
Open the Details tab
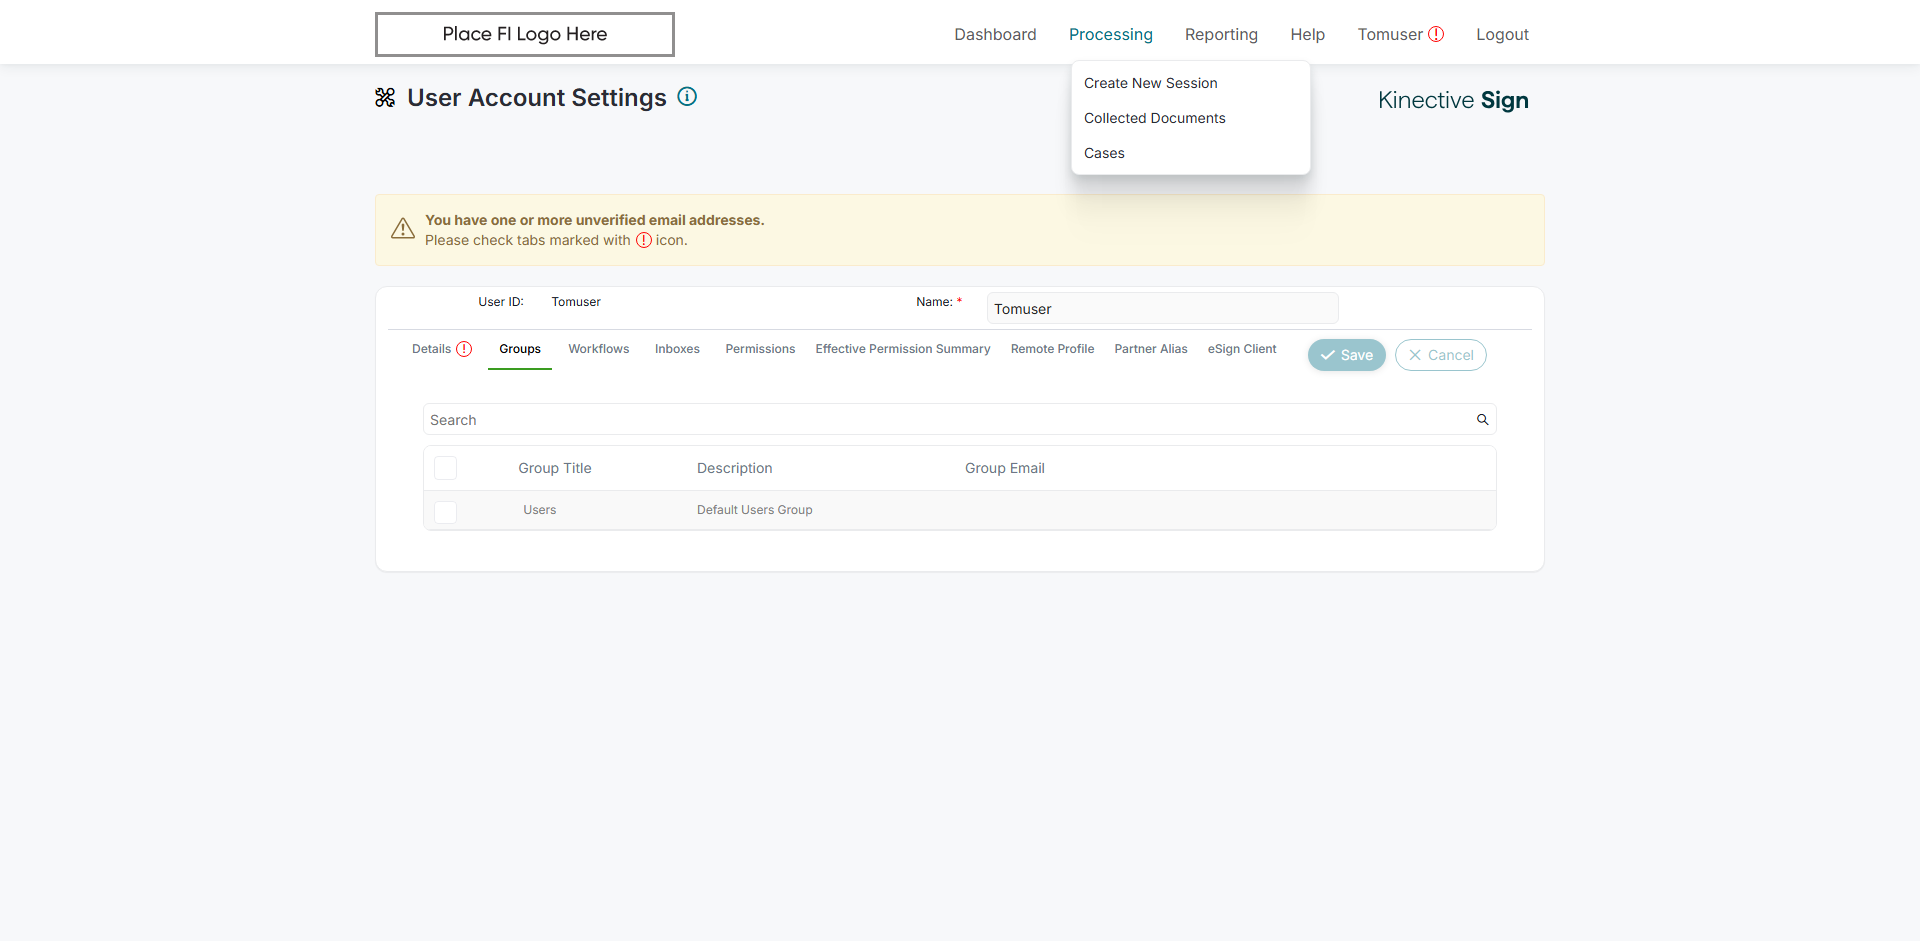point(431,349)
